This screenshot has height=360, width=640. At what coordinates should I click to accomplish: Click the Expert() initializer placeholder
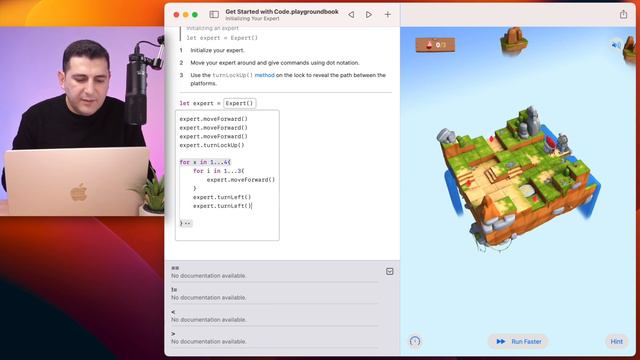coord(240,103)
